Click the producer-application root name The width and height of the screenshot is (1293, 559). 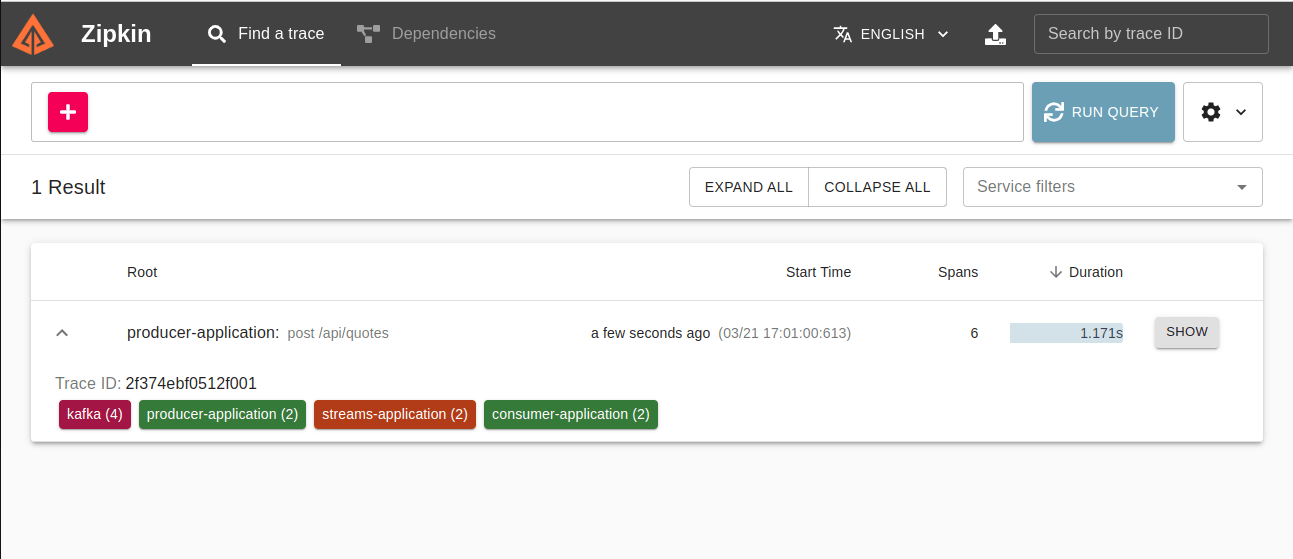point(203,333)
